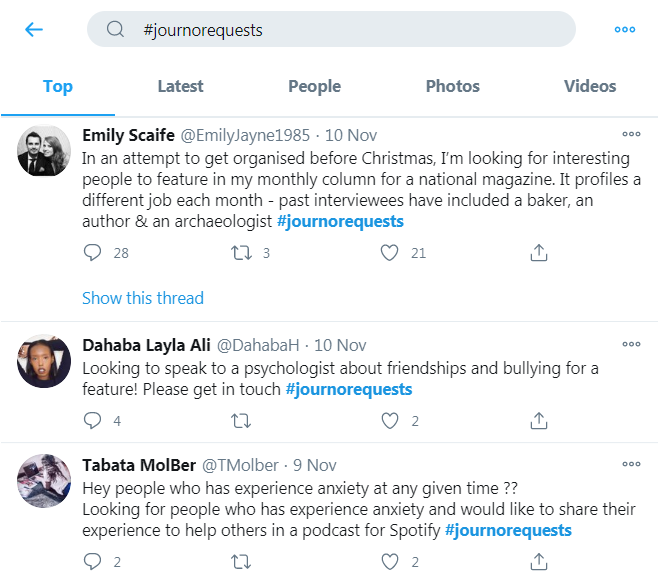Viewport: 658px width, 583px height.
Task: Reply to Dahaba Layla Ali's tweet
Action: coord(92,420)
